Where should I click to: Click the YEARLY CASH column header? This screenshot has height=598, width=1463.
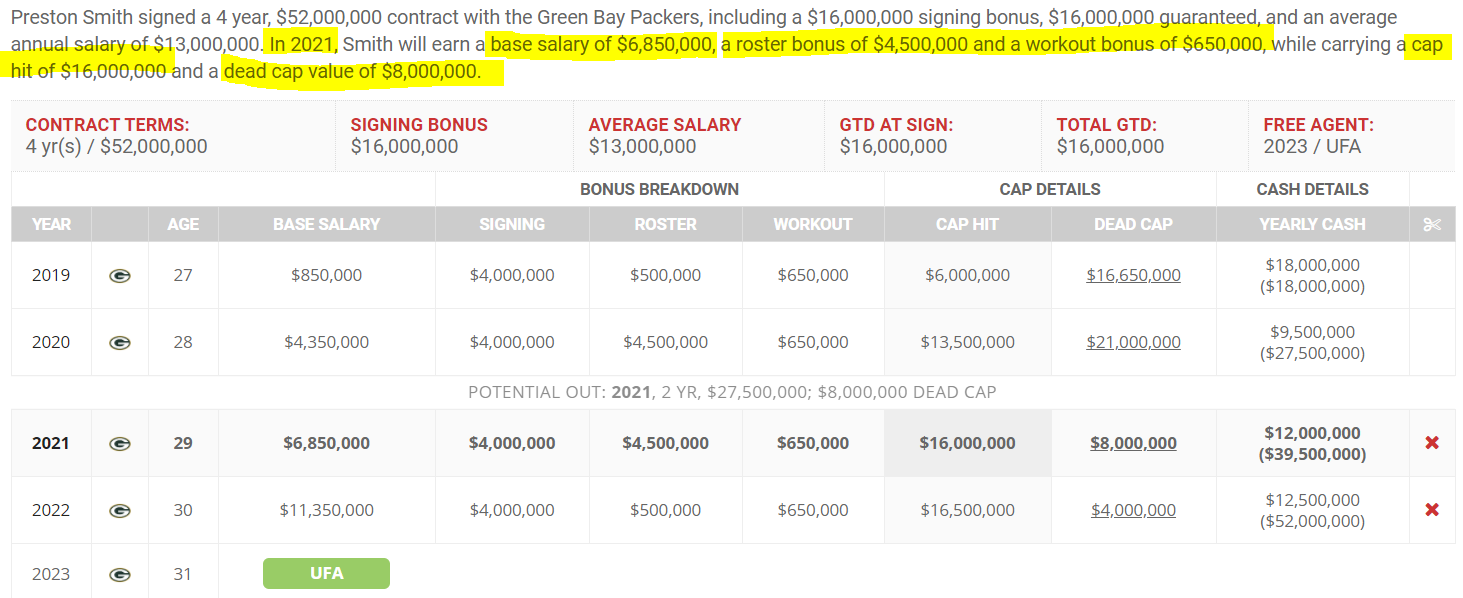click(x=1312, y=224)
